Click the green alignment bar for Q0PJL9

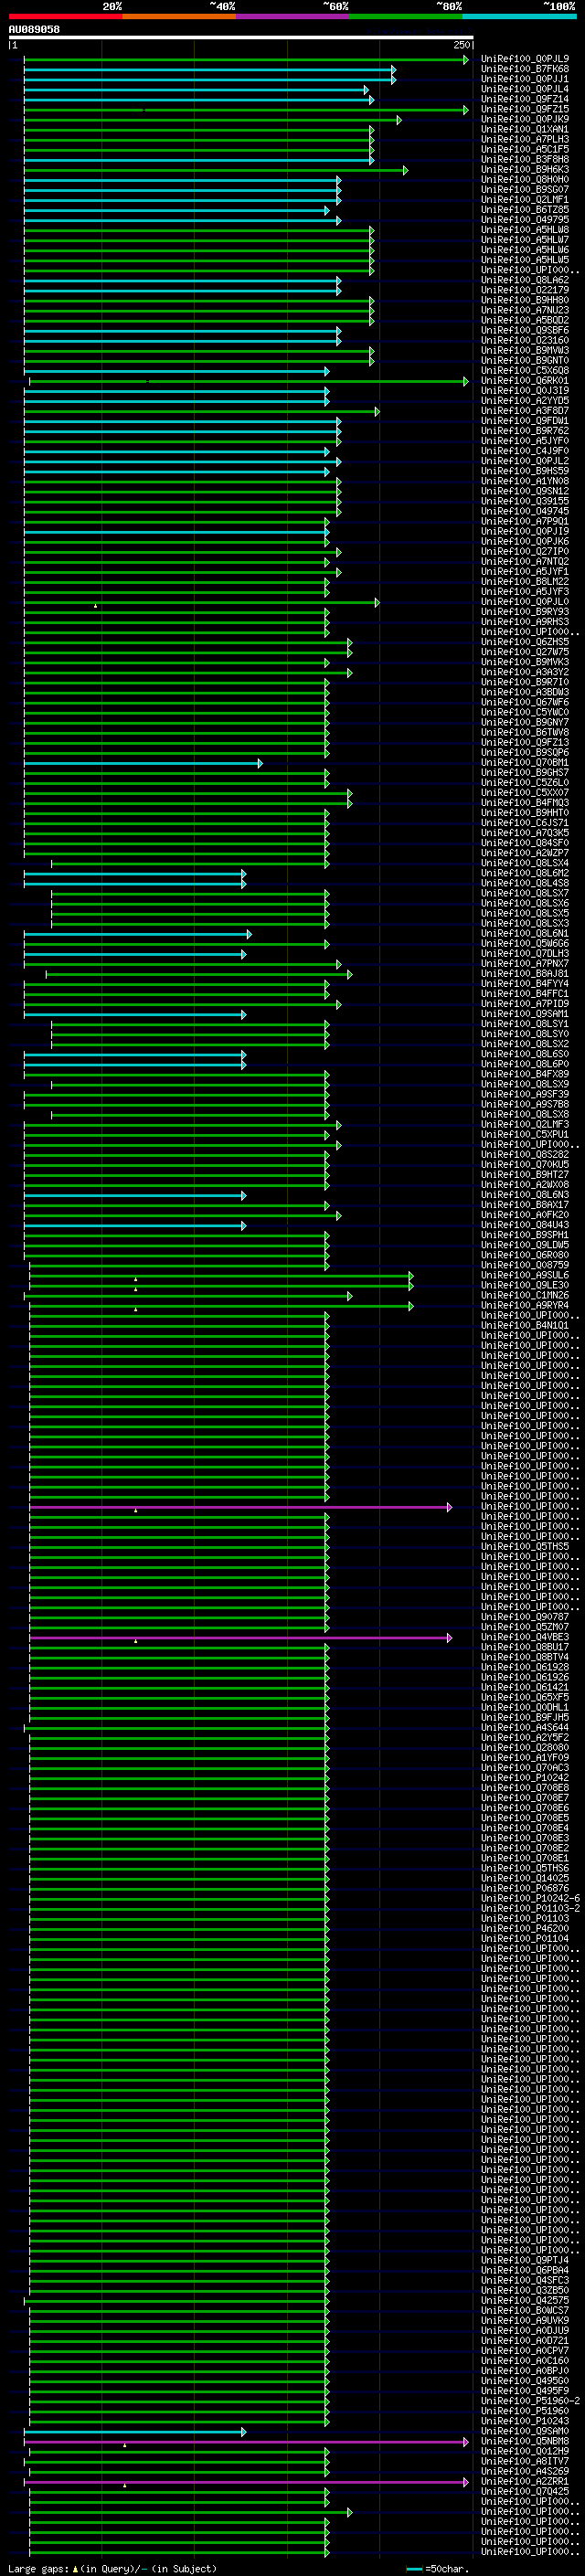tap(246, 59)
